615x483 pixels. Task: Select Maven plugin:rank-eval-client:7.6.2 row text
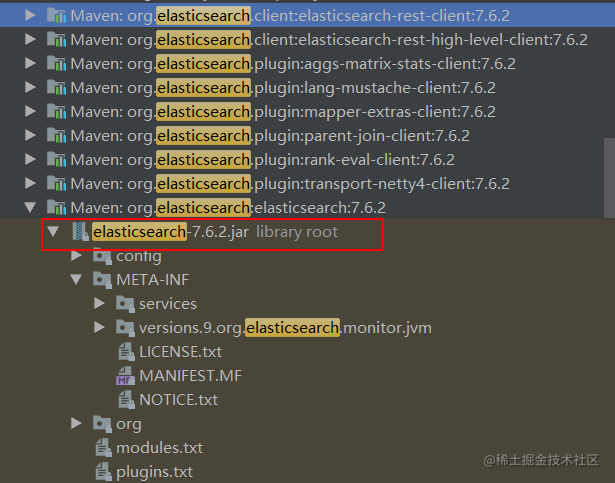(x=262, y=160)
